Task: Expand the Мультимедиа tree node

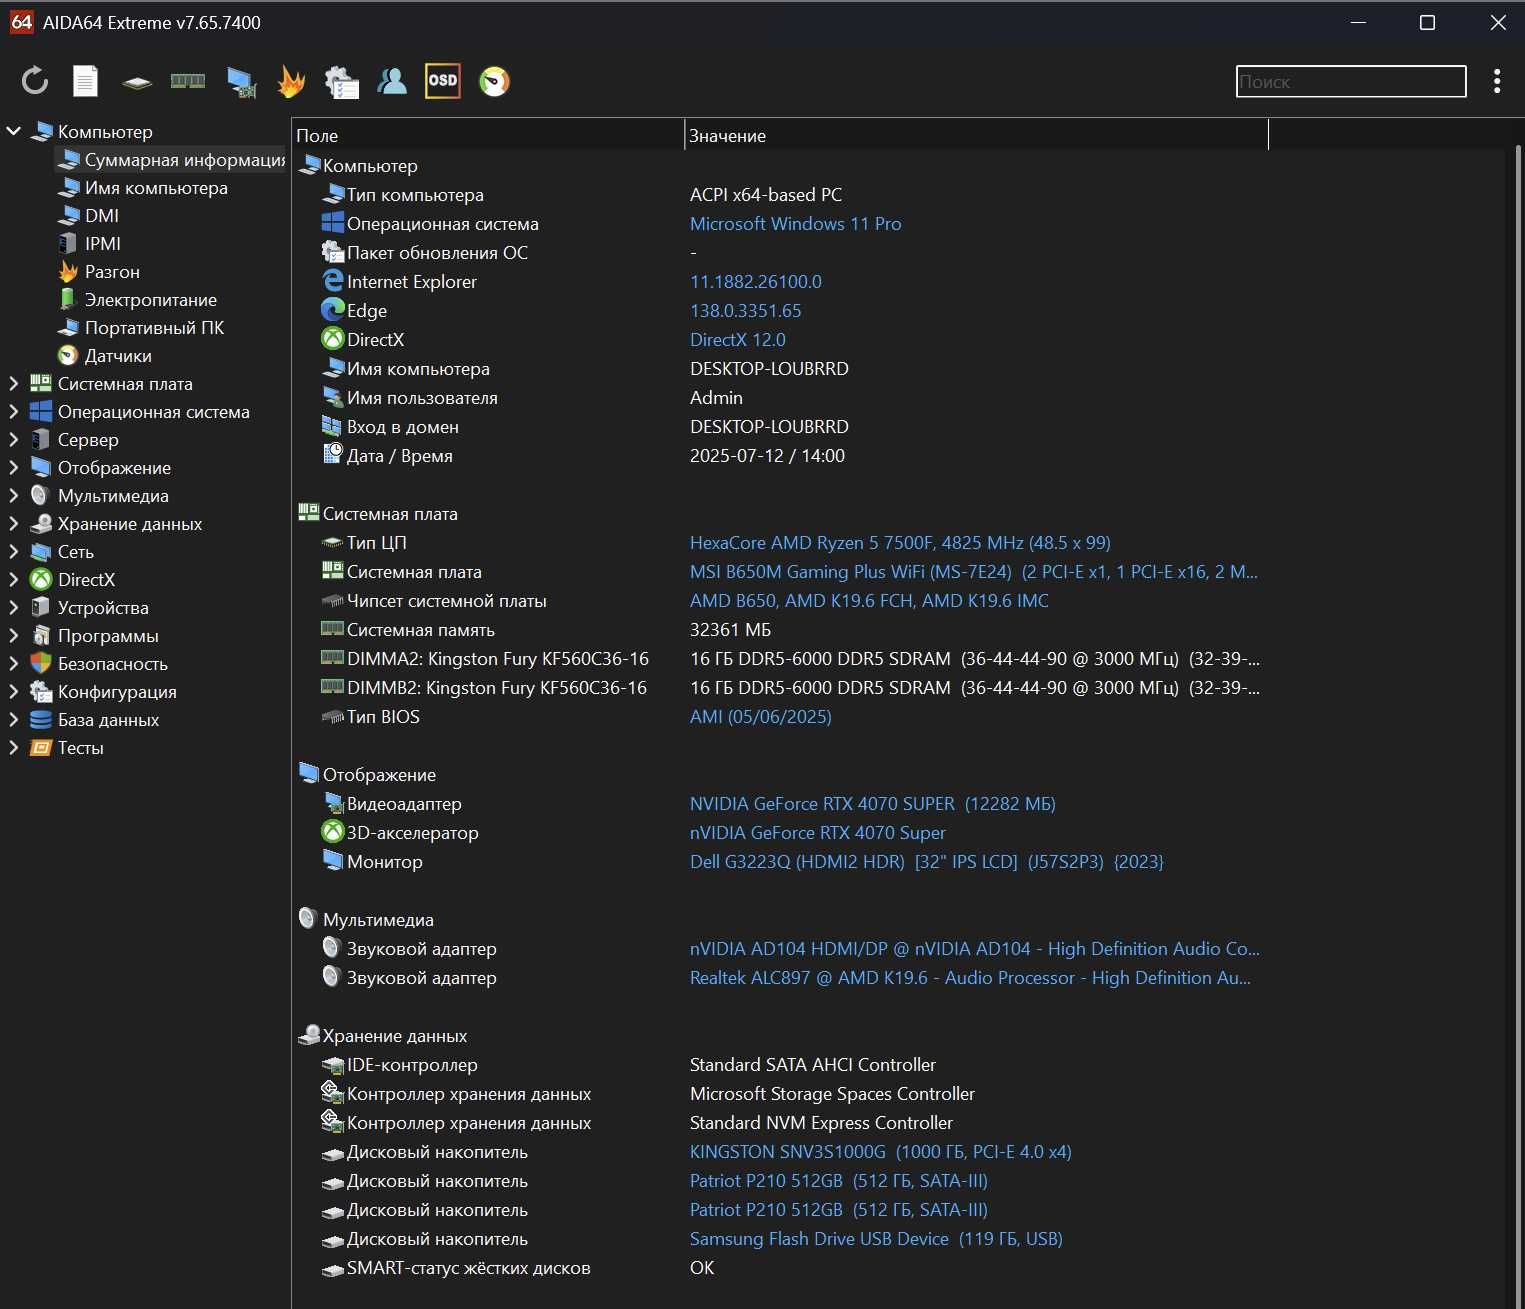Action: 14,496
